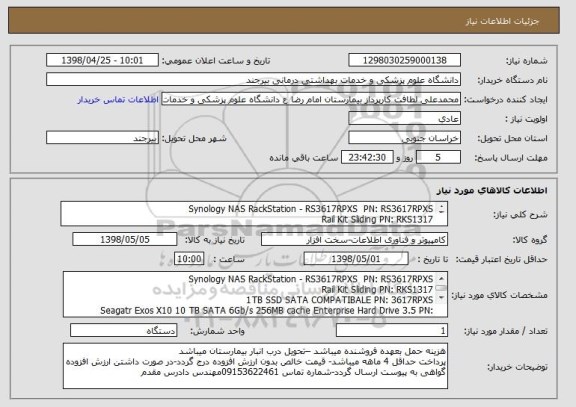Open the buyer contact information link
576x407 pixels.
[118, 100]
